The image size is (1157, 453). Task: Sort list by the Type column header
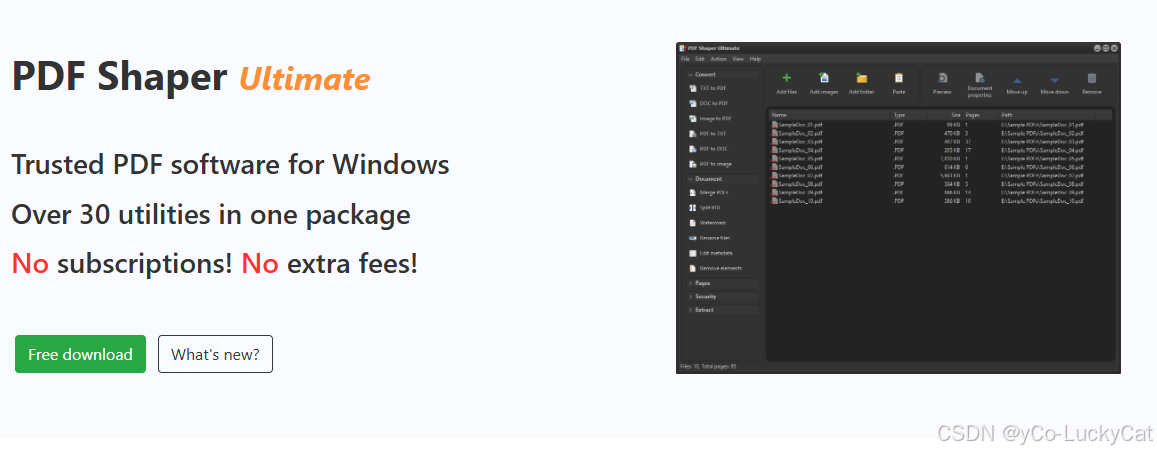pyautogui.click(x=908, y=115)
